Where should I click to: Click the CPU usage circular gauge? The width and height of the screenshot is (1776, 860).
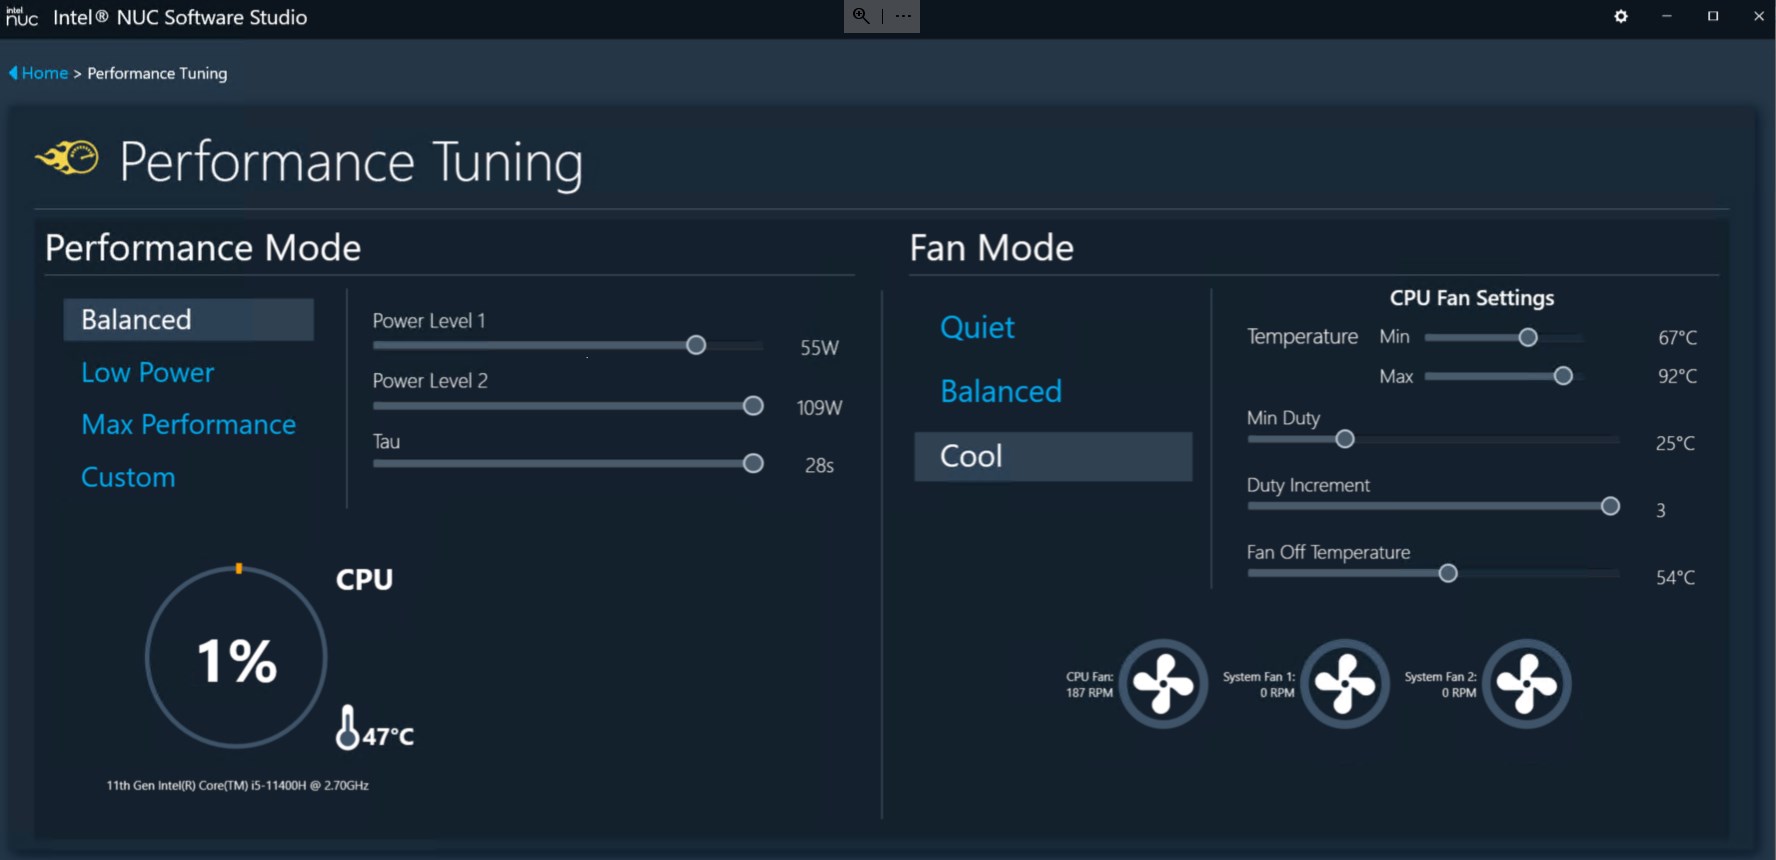click(236, 657)
